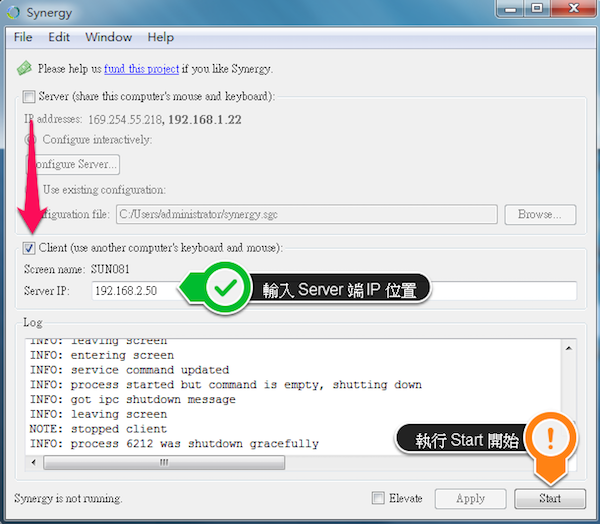
Task: Toggle the Elevate checkbox
Action: 378,498
